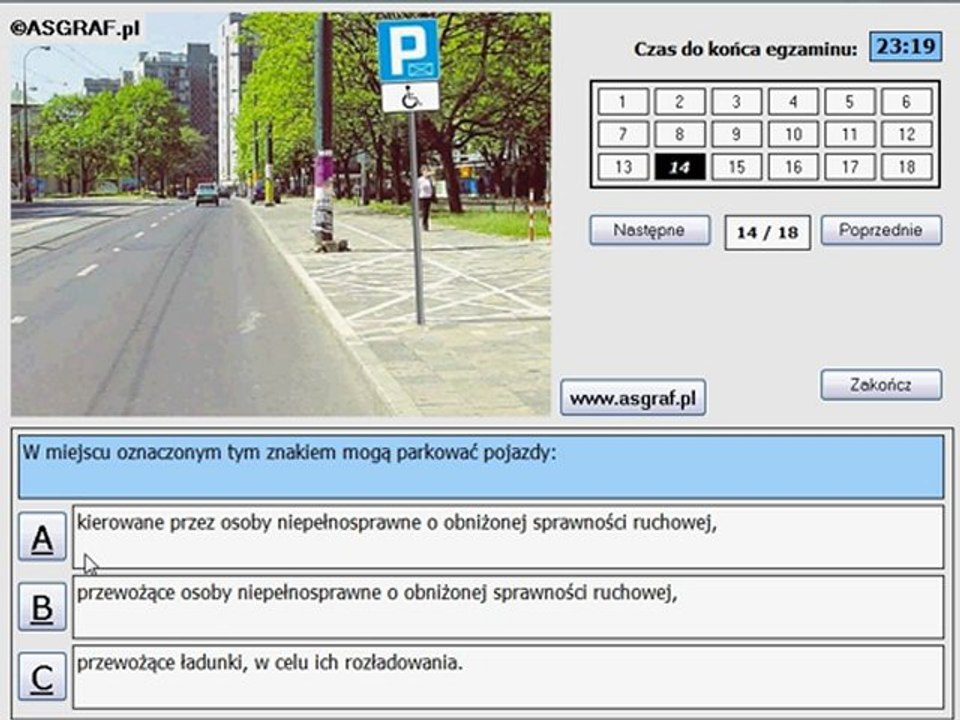Click the 14 / 18 progress counter

tap(768, 232)
